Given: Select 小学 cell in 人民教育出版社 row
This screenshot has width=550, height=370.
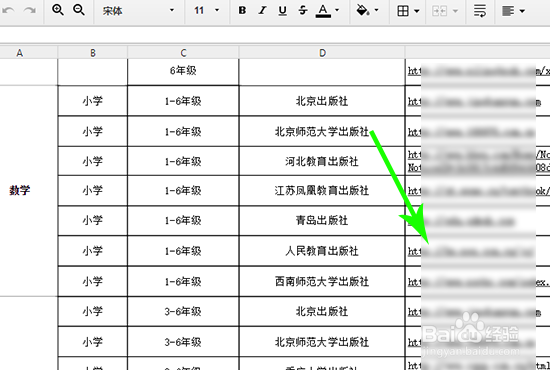Looking at the screenshot, I should [x=93, y=251].
